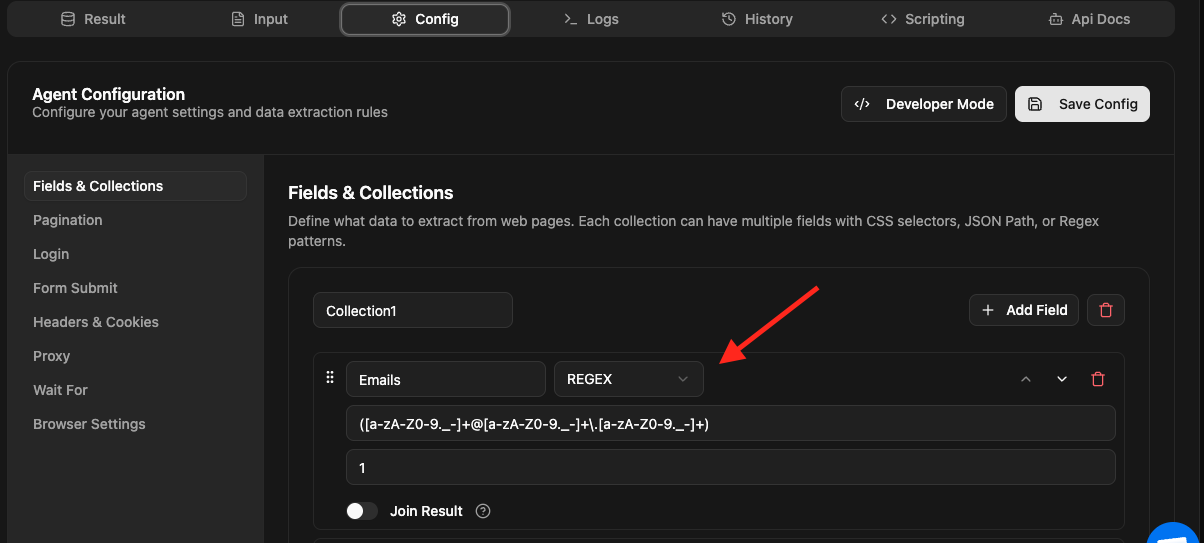This screenshot has height=543, width=1204.
Task: Move Emails field up with chevron
Action: pos(1025,379)
